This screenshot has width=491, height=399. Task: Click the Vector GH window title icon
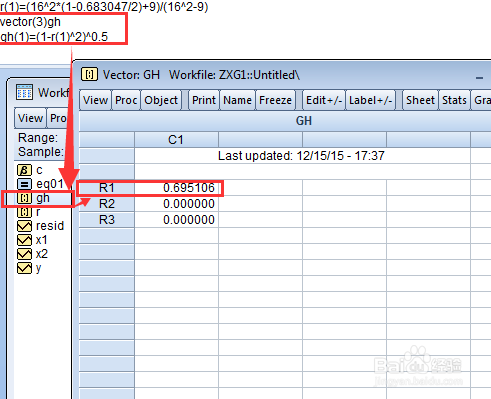pos(89,74)
